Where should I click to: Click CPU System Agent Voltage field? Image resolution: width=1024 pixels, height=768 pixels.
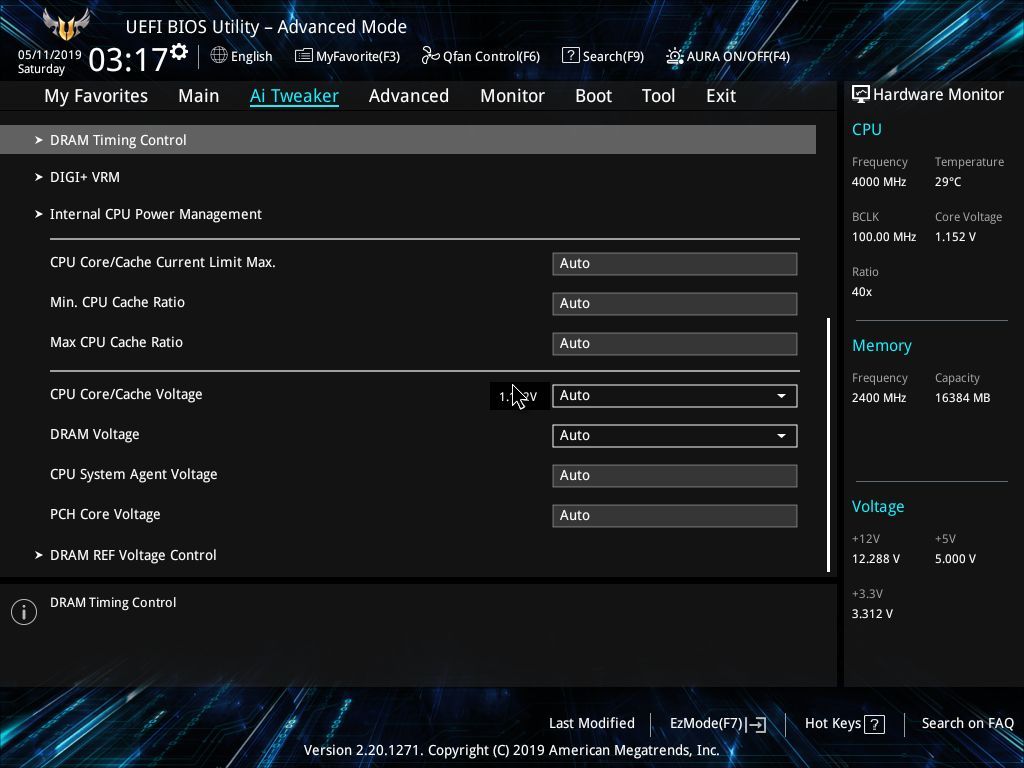(675, 475)
